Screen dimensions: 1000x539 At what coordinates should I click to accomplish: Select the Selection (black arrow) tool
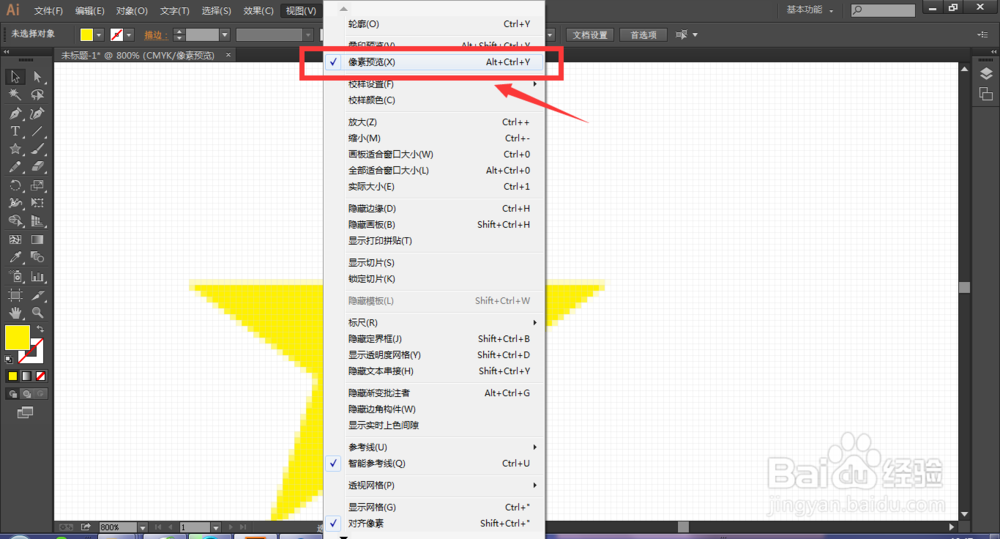(15, 77)
